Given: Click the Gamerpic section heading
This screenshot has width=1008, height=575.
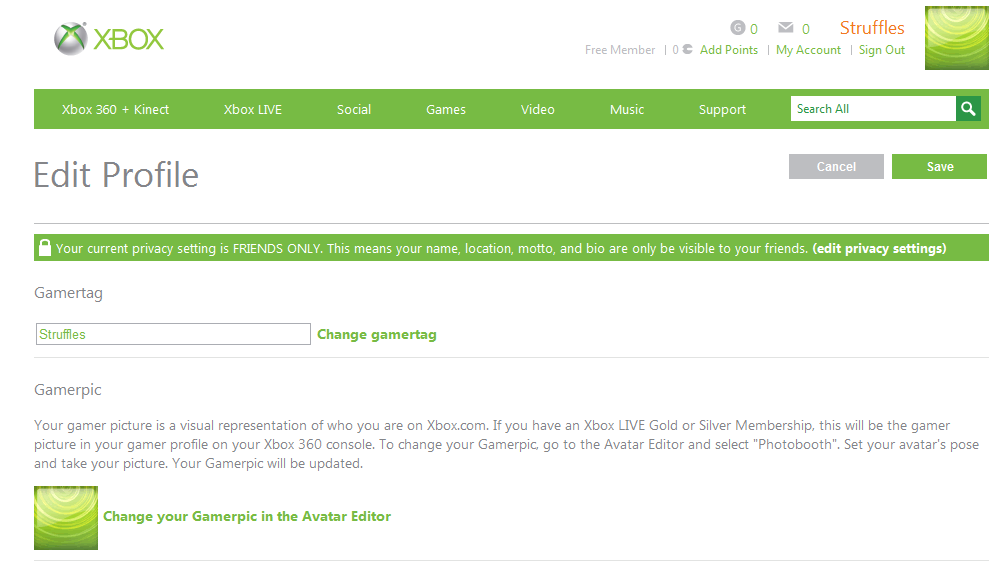Looking at the screenshot, I should pos(68,390).
